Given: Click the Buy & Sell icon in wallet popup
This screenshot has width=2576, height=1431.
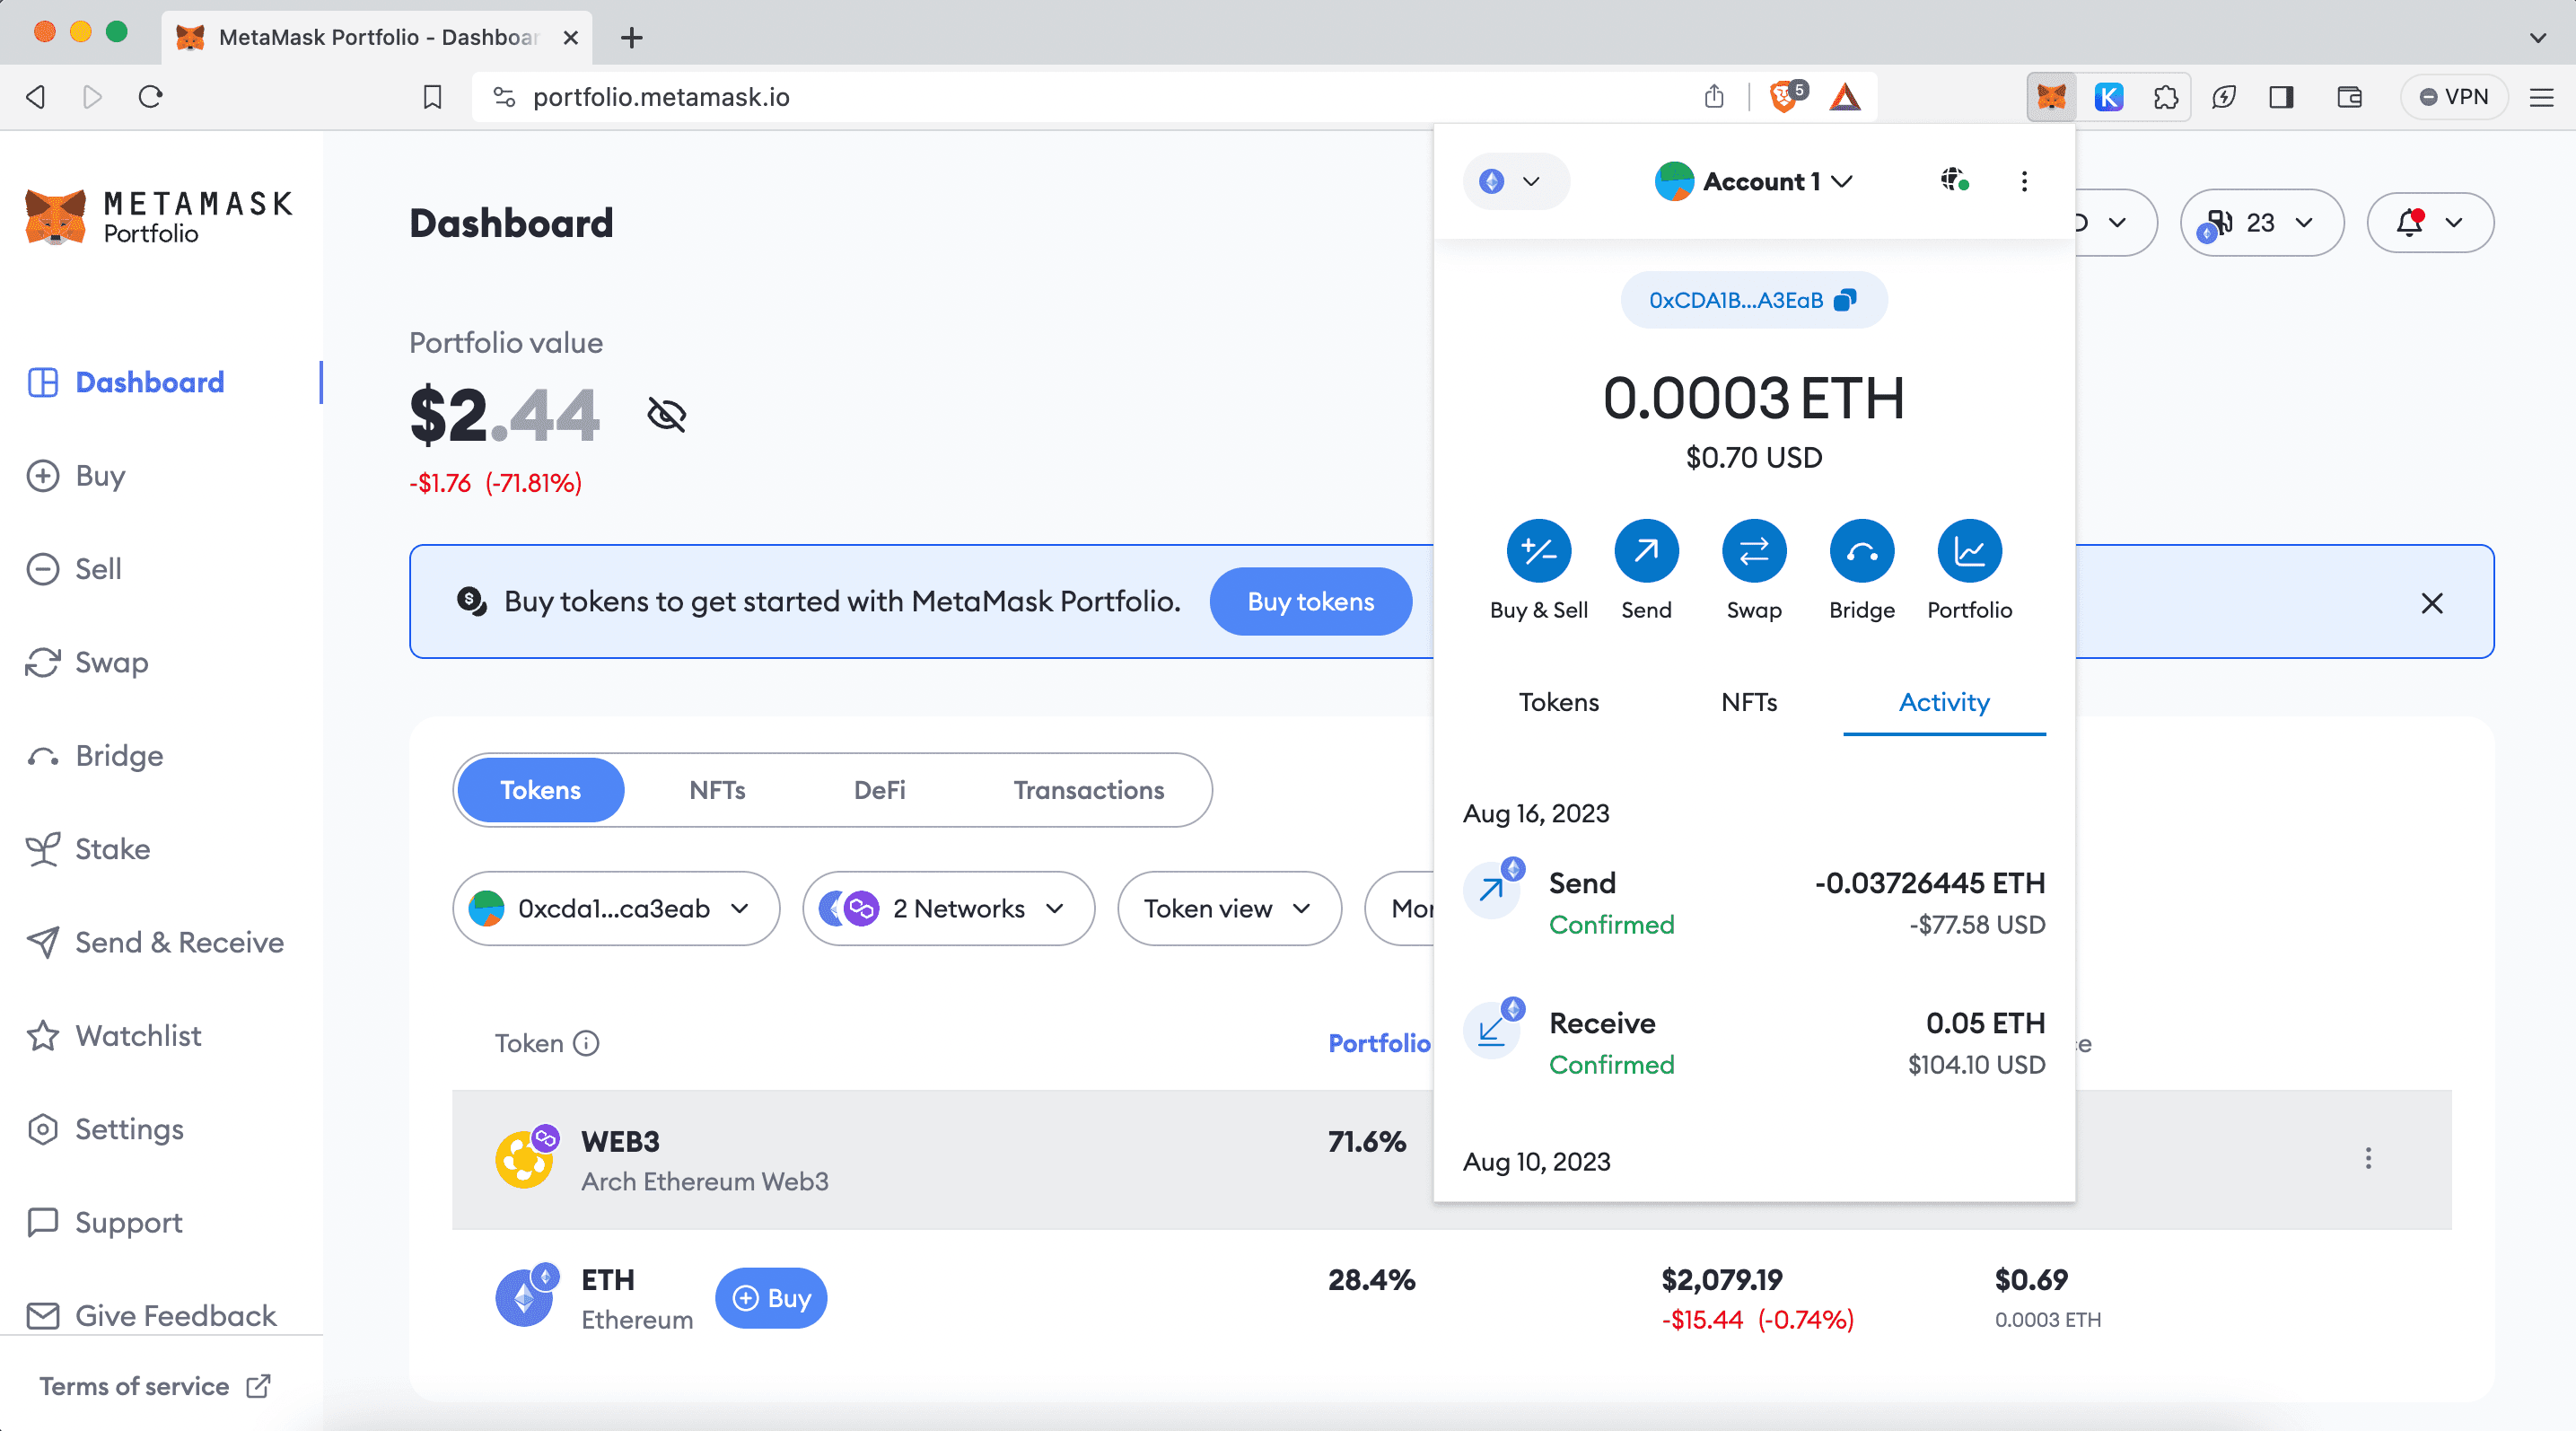Looking at the screenshot, I should tap(1538, 551).
